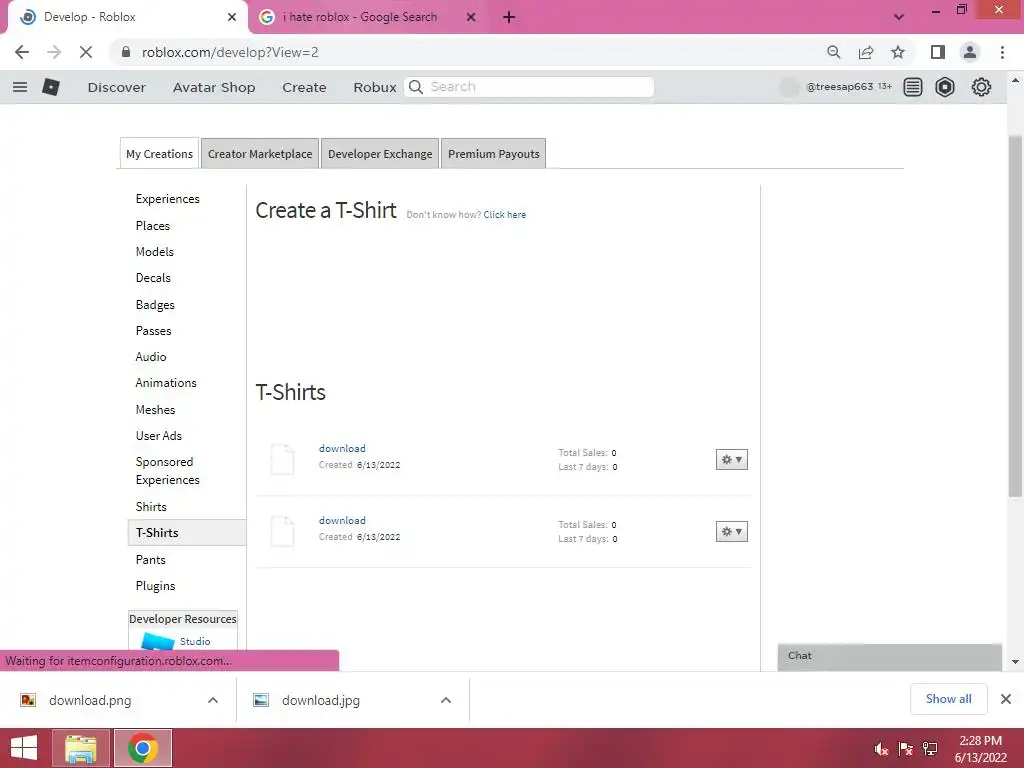Open the Roblox hamburger navigation menu
Image resolution: width=1024 pixels, height=768 pixels.
click(x=20, y=87)
